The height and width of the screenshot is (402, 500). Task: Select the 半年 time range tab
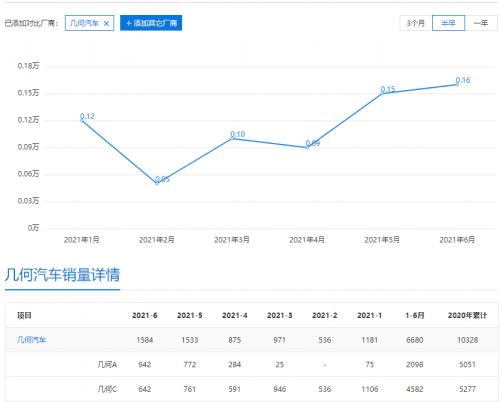pyautogui.click(x=448, y=23)
